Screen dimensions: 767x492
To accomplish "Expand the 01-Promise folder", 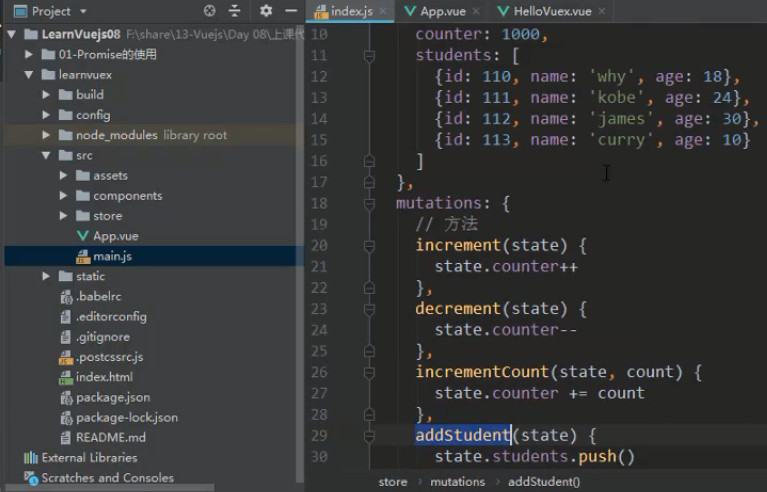I will coord(29,54).
